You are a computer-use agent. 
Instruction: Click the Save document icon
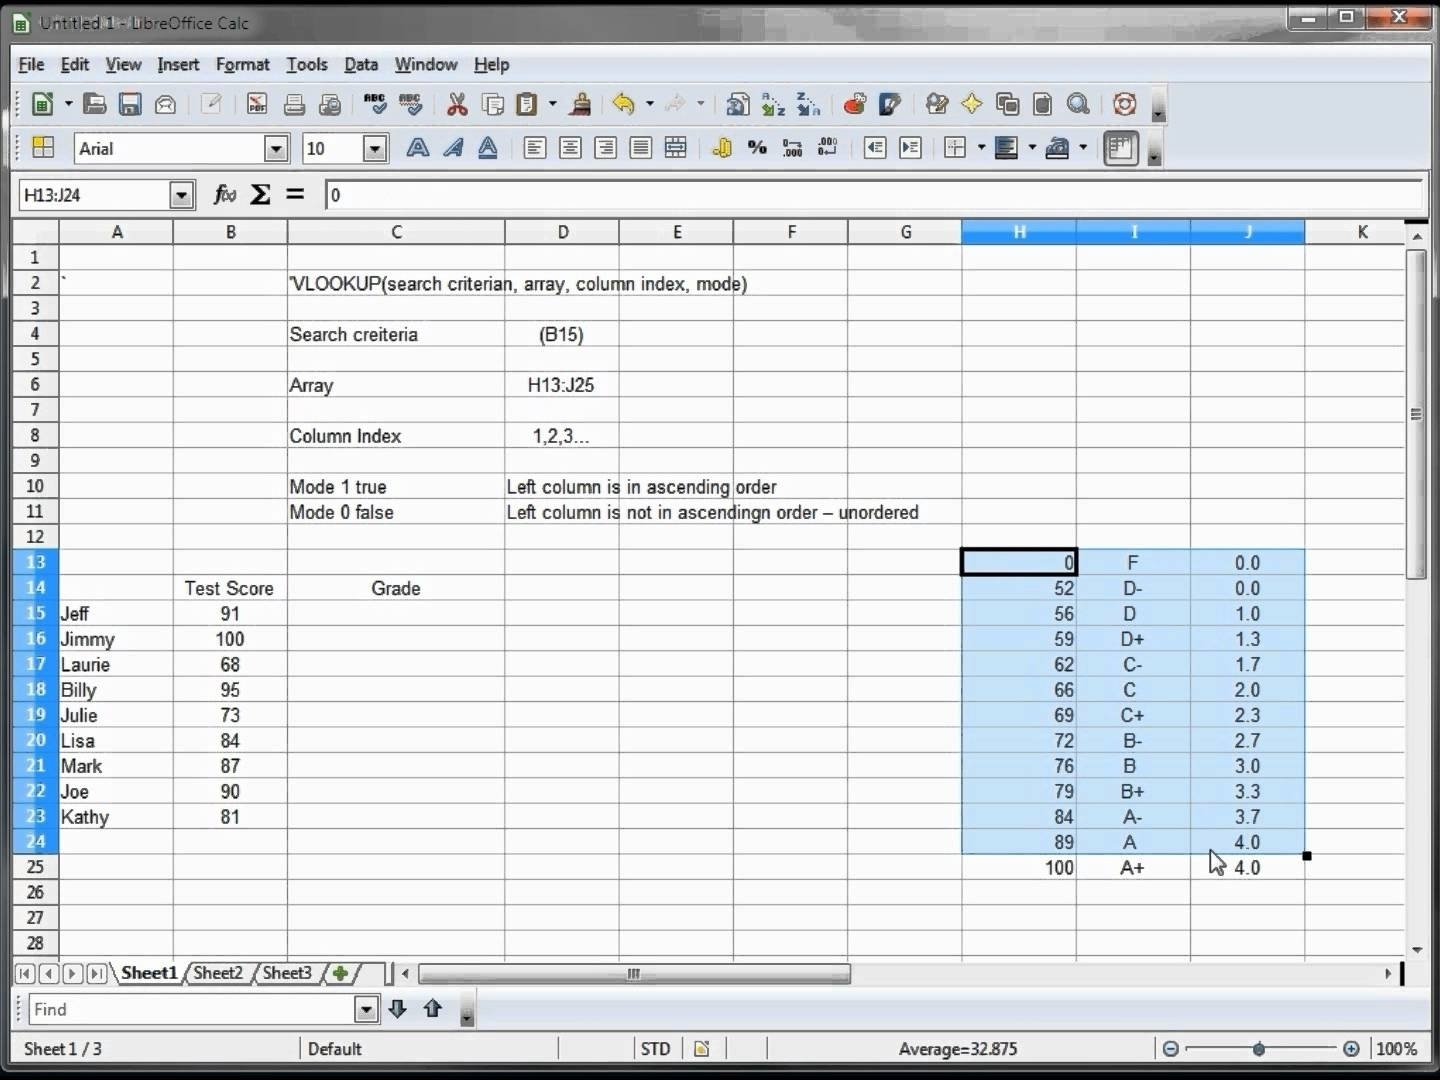click(x=130, y=104)
